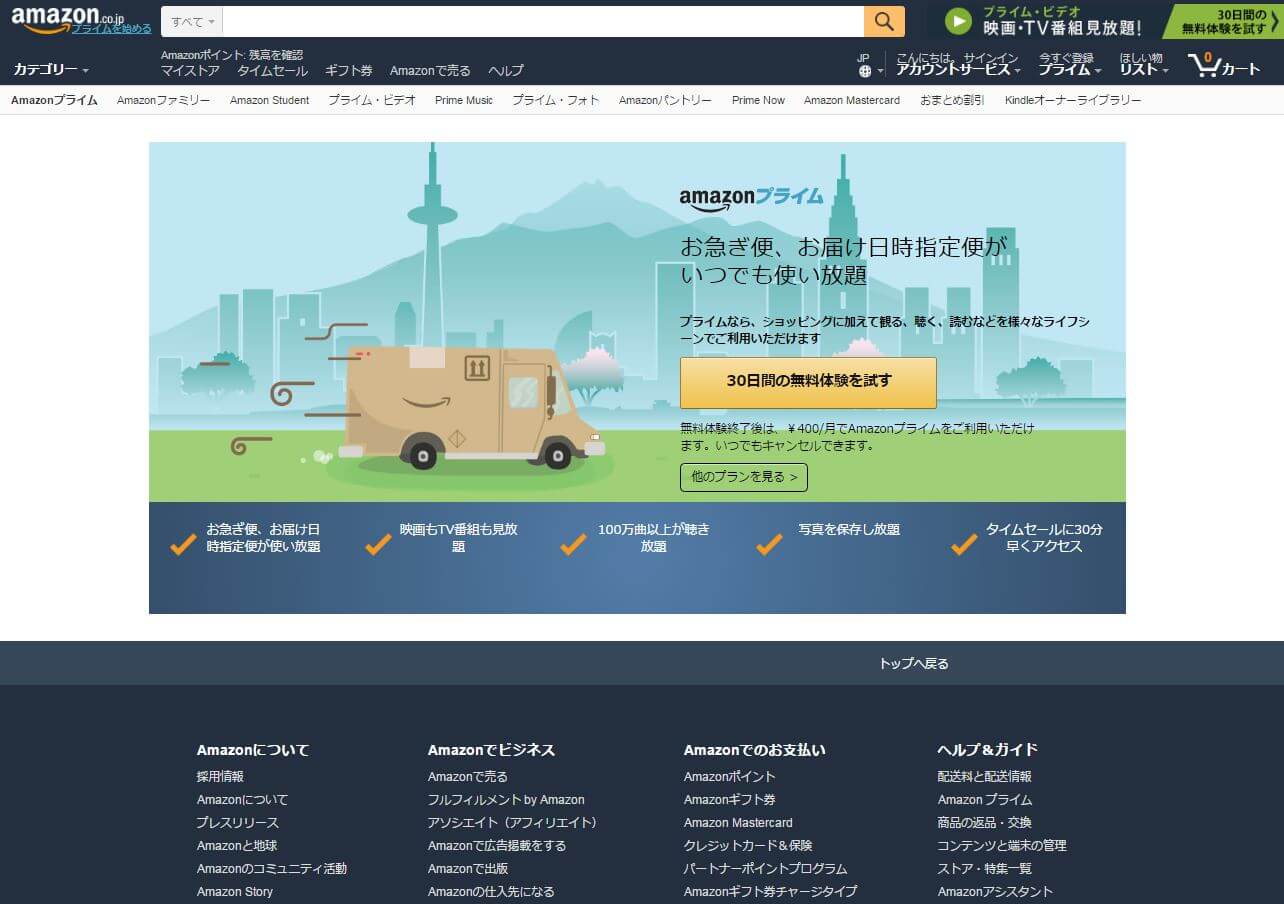Select the Amazon Mastercard subnav tab
1284x904 pixels.
click(852, 100)
